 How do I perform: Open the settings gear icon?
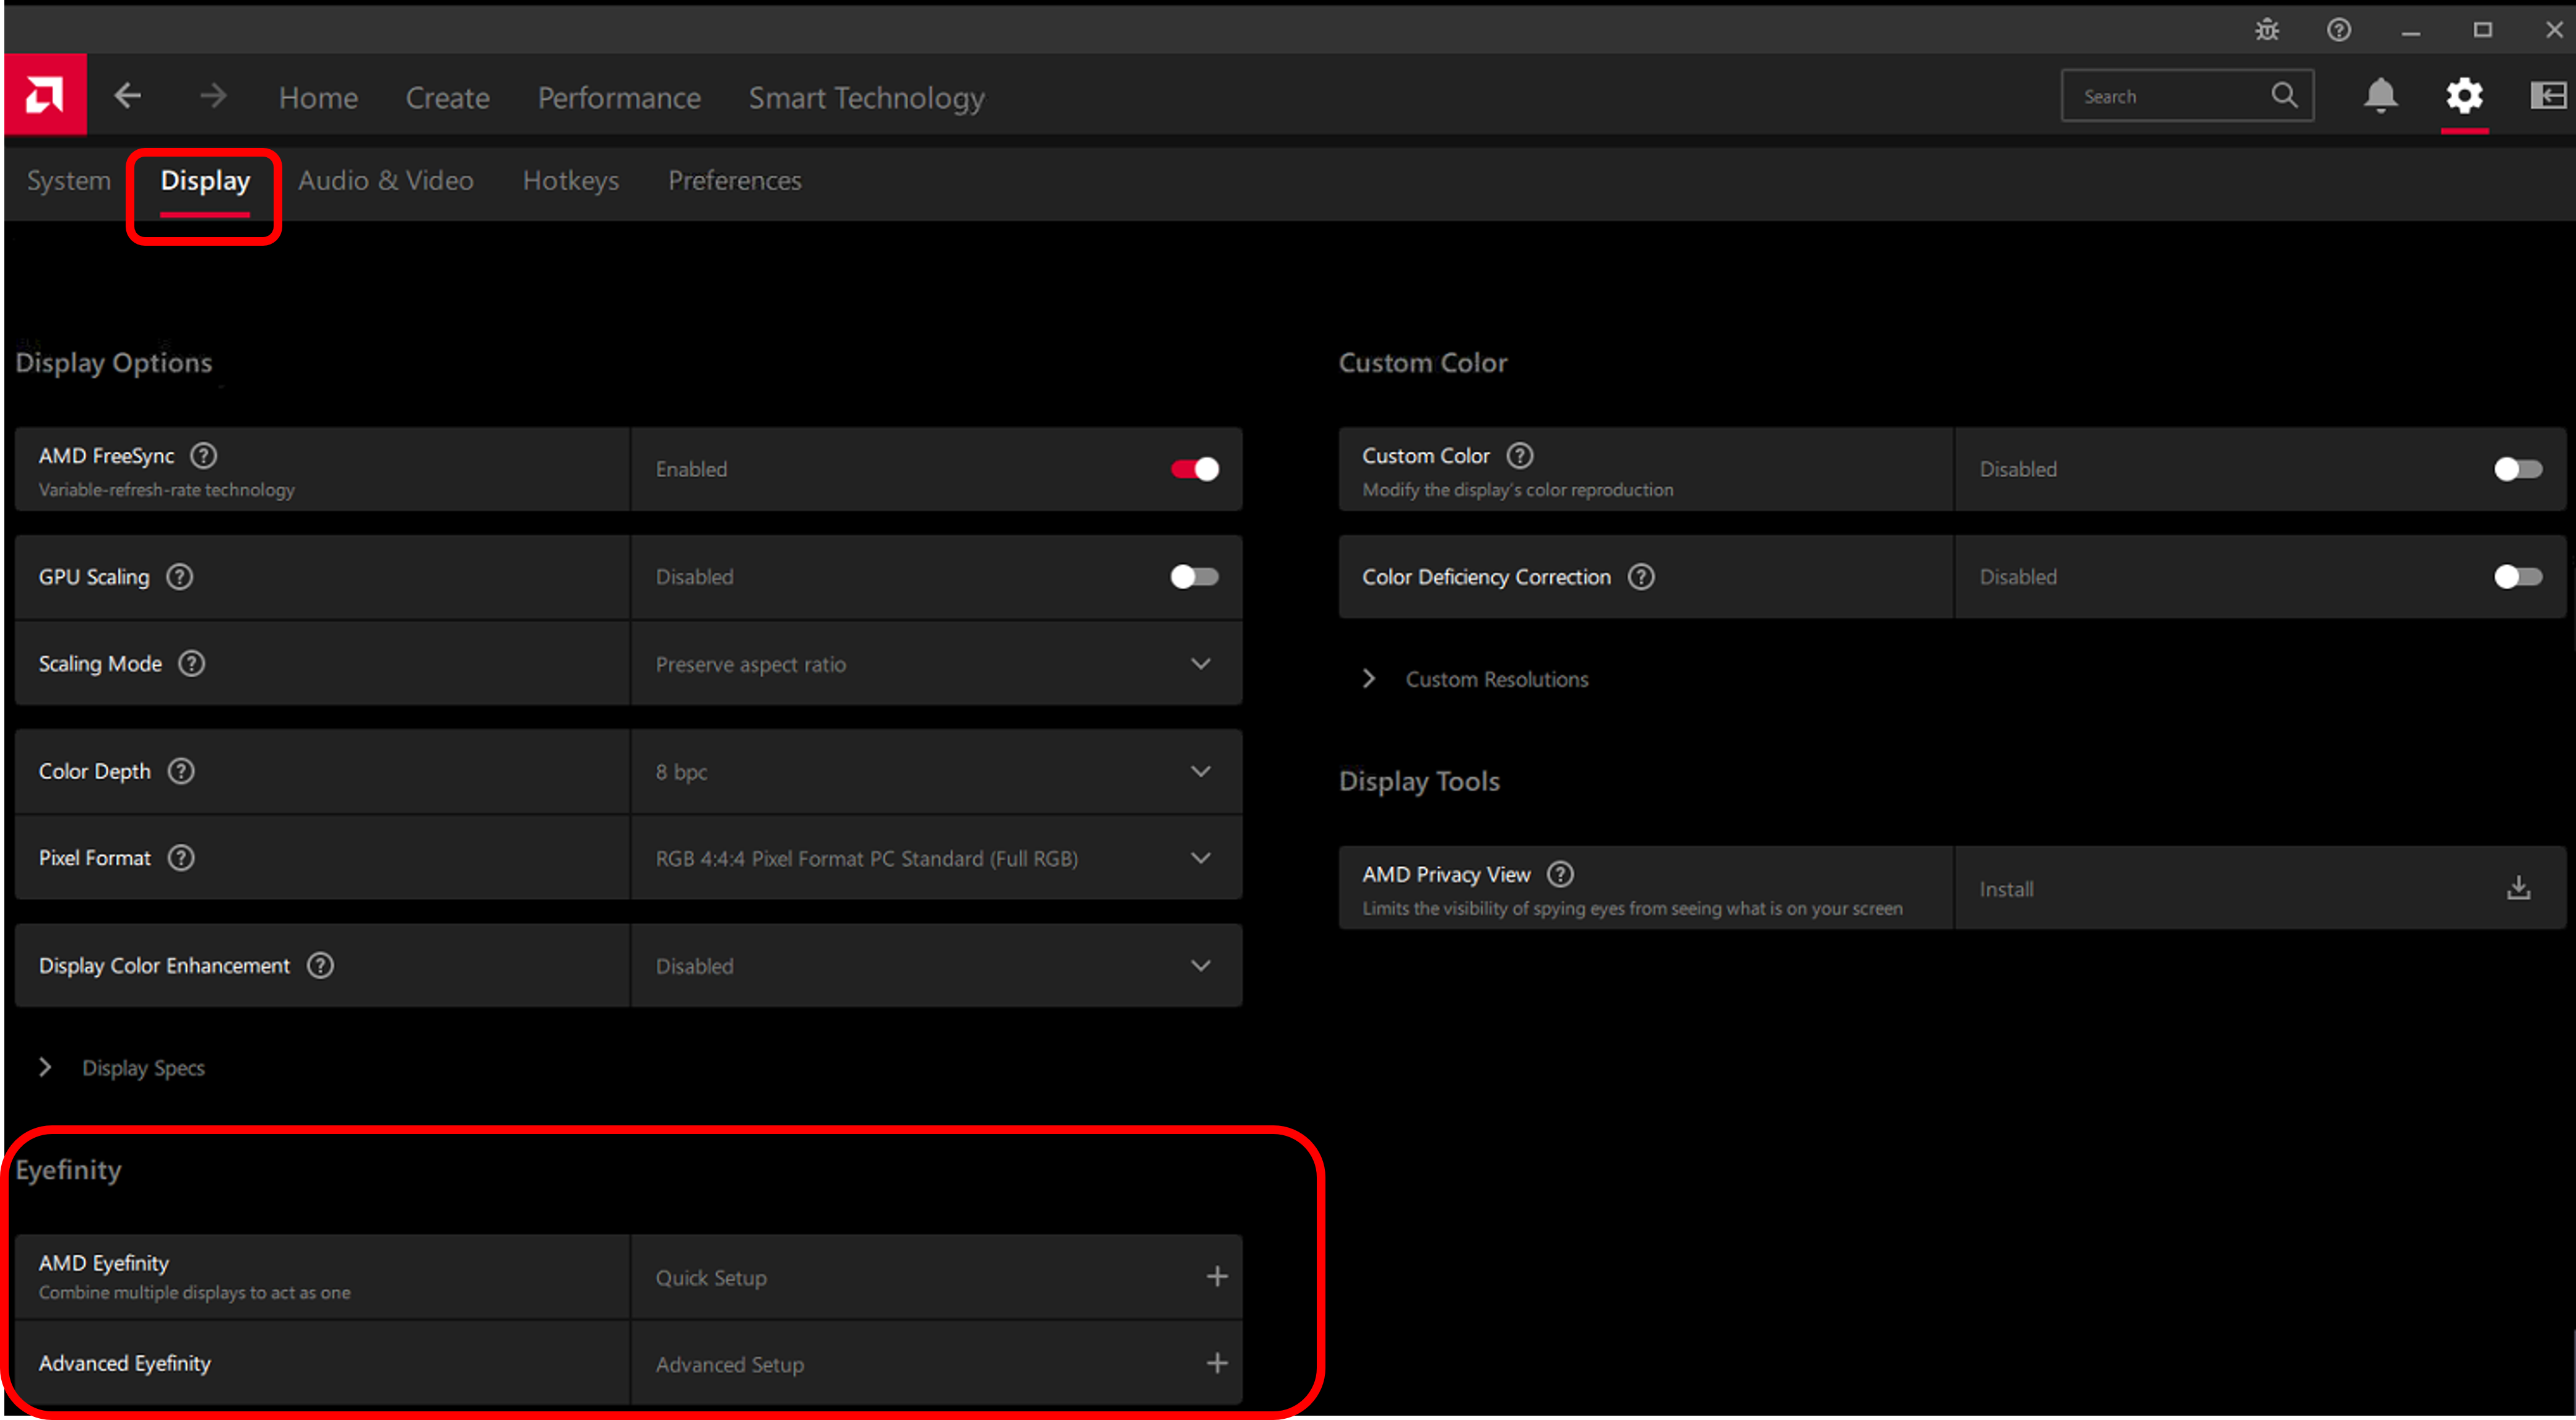[x=2464, y=96]
